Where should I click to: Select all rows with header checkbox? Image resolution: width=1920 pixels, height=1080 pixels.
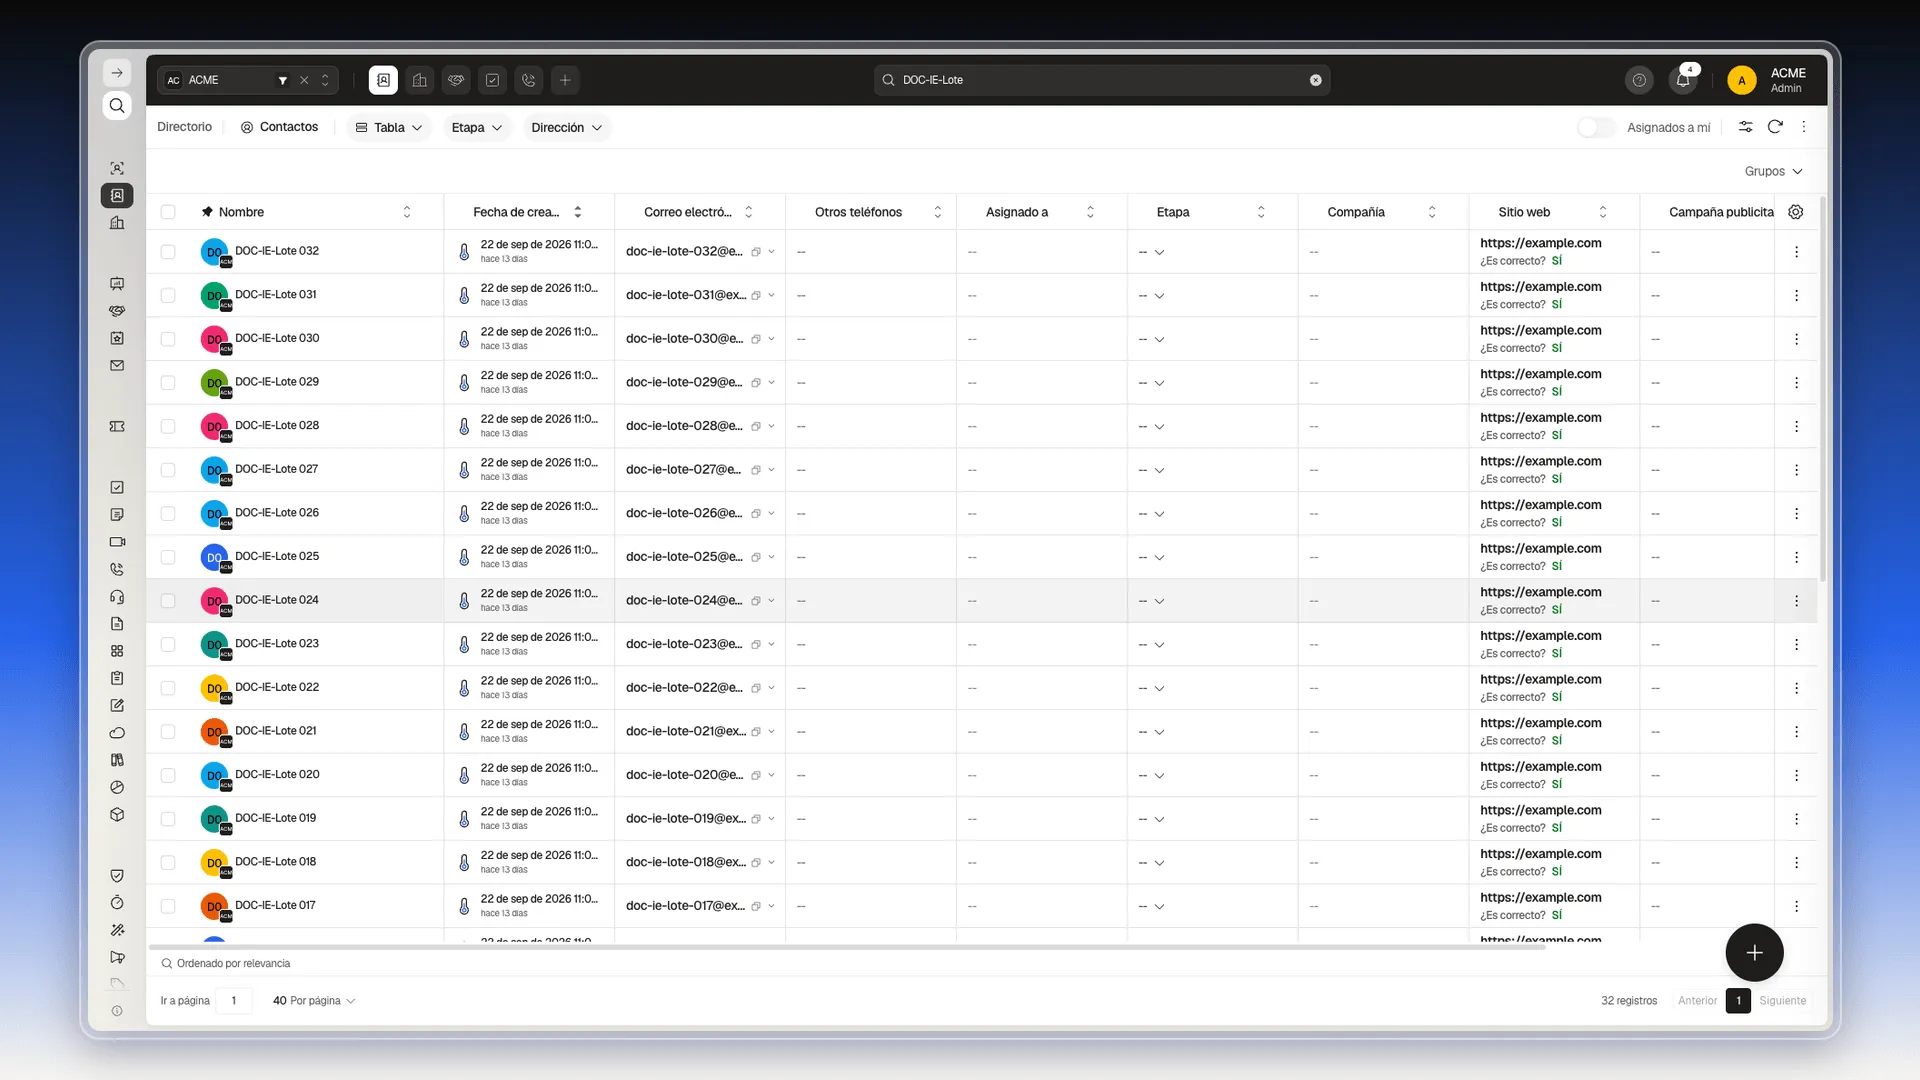168,212
